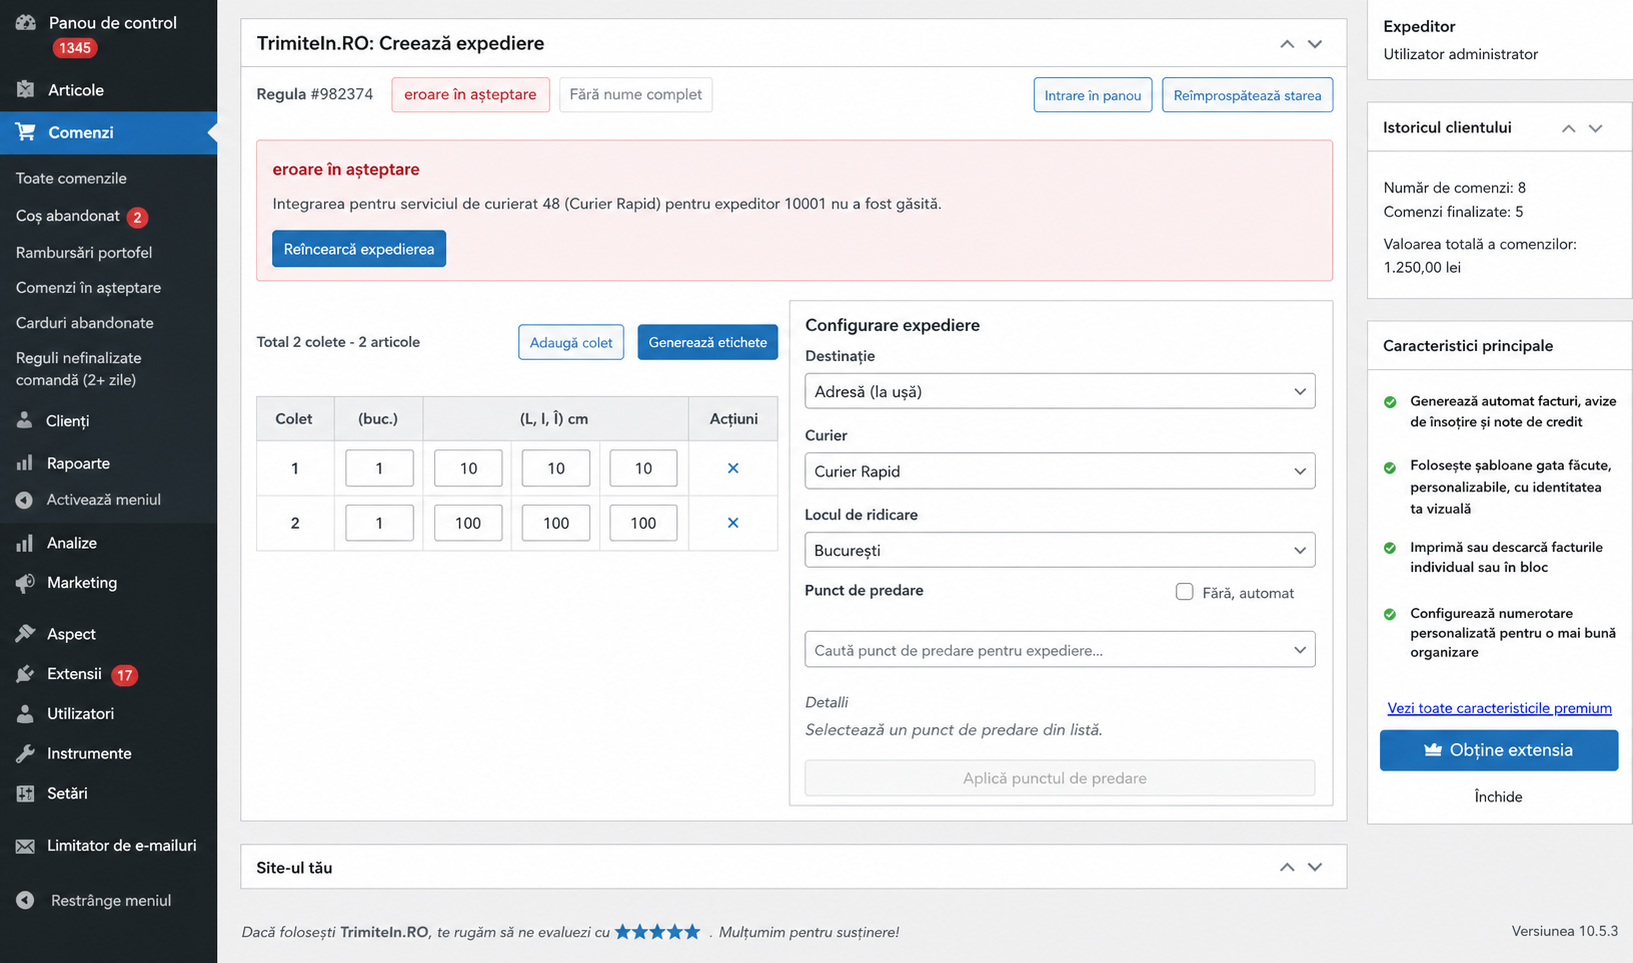Screen dimensions: 1633x963
Task: Go to Toate comenzile submenu
Action: pyautogui.click(x=71, y=178)
